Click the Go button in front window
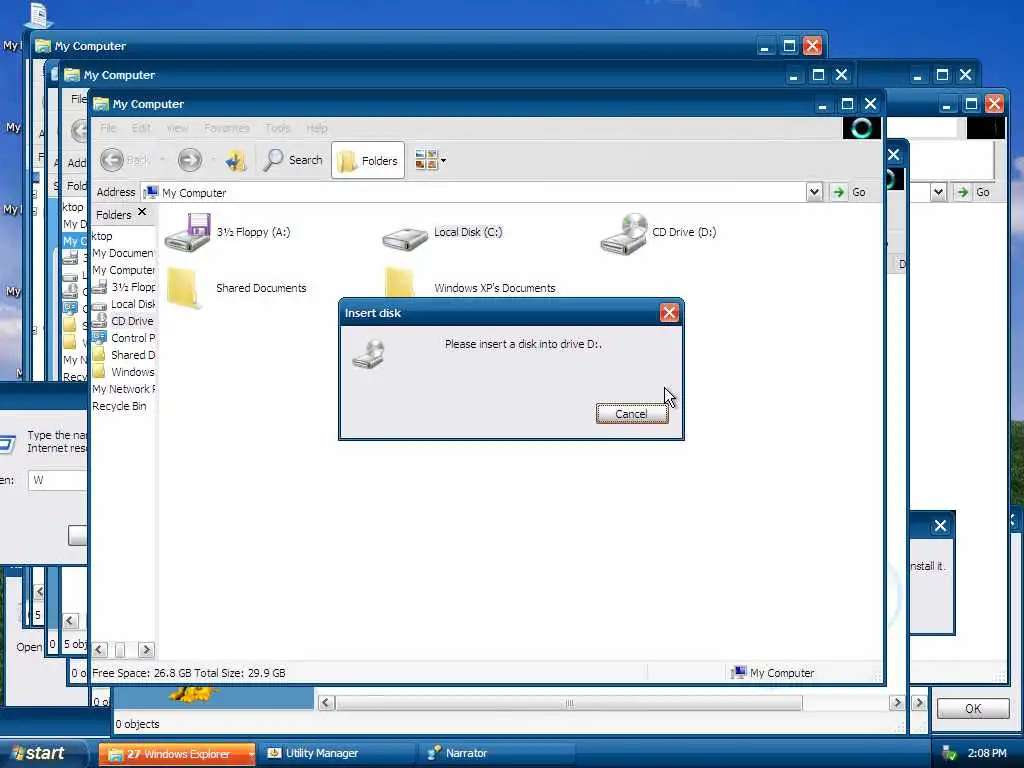Viewport: 1024px width, 768px height. (x=849, y=192)
